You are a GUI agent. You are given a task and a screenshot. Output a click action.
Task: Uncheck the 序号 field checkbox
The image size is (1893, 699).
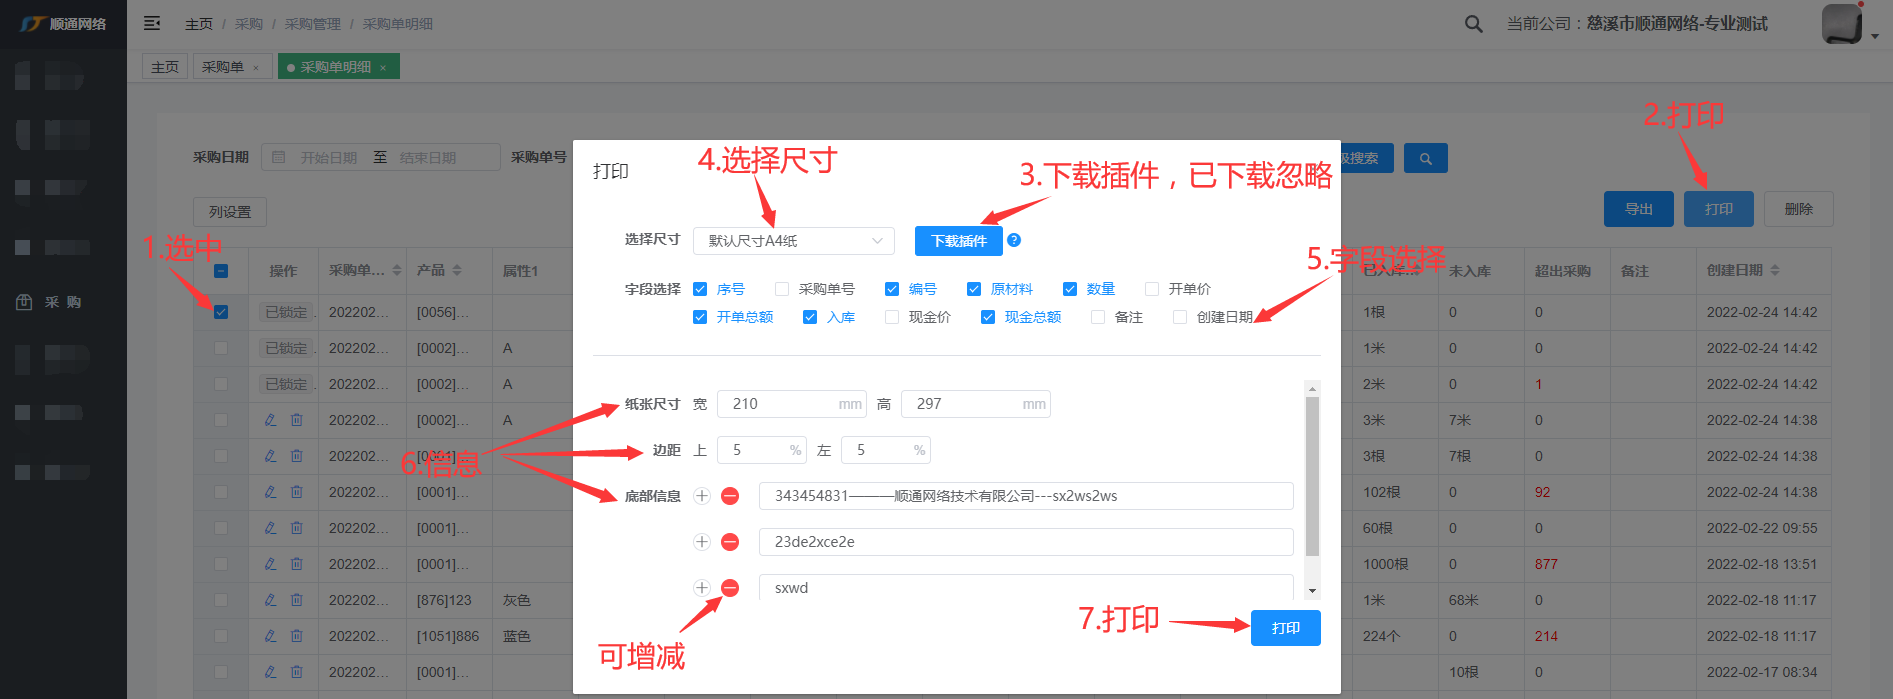pos(700,289)
